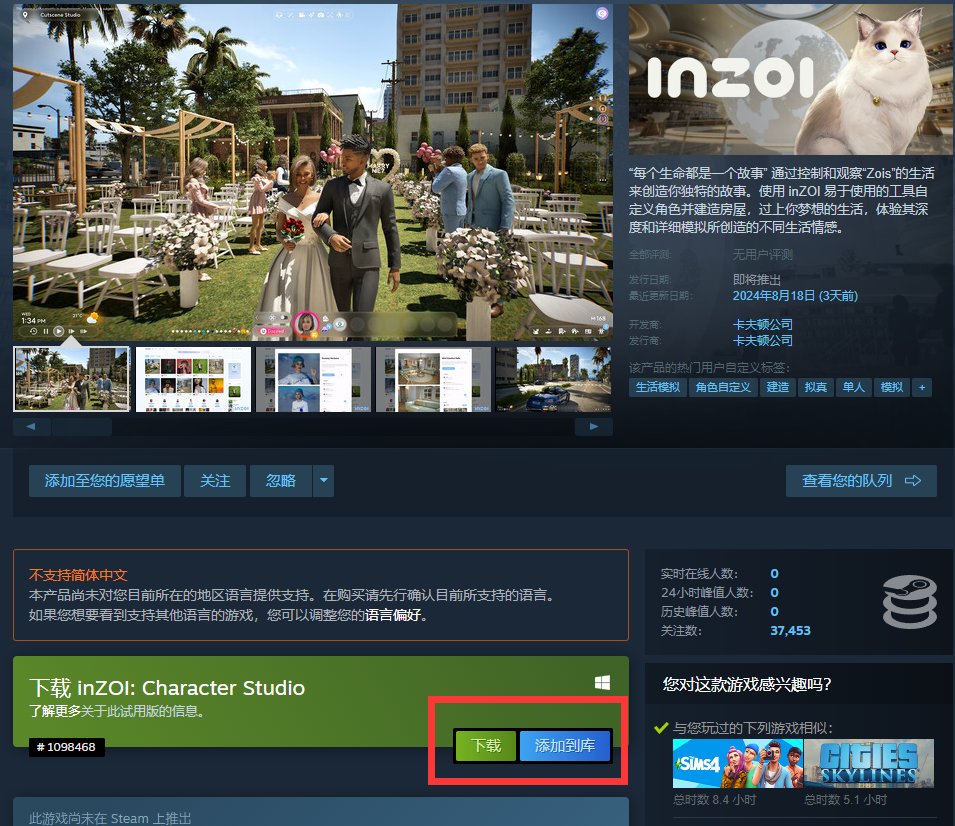Click the play icon in game screenshot
955x826 pixels.
pyautogui.click(x=58, y=331)
